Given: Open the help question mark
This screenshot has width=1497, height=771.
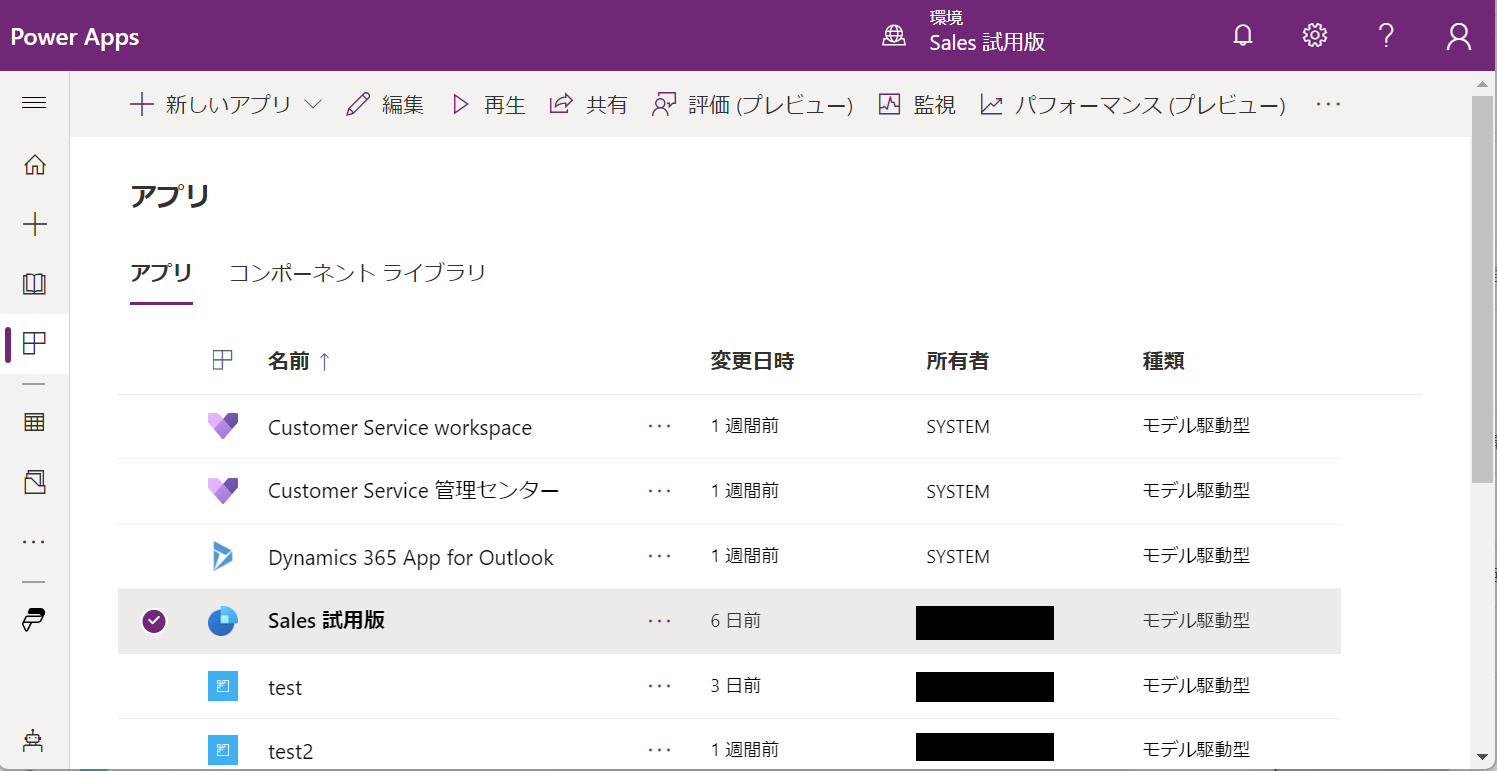Looking at the screenshot, I should point(1386,36).
